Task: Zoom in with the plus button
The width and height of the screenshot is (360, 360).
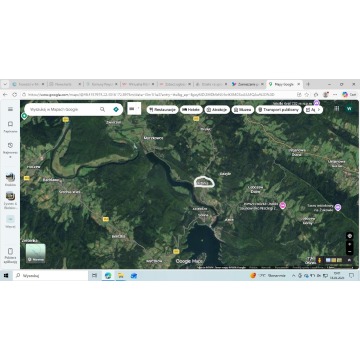Action: coord(349,244)
